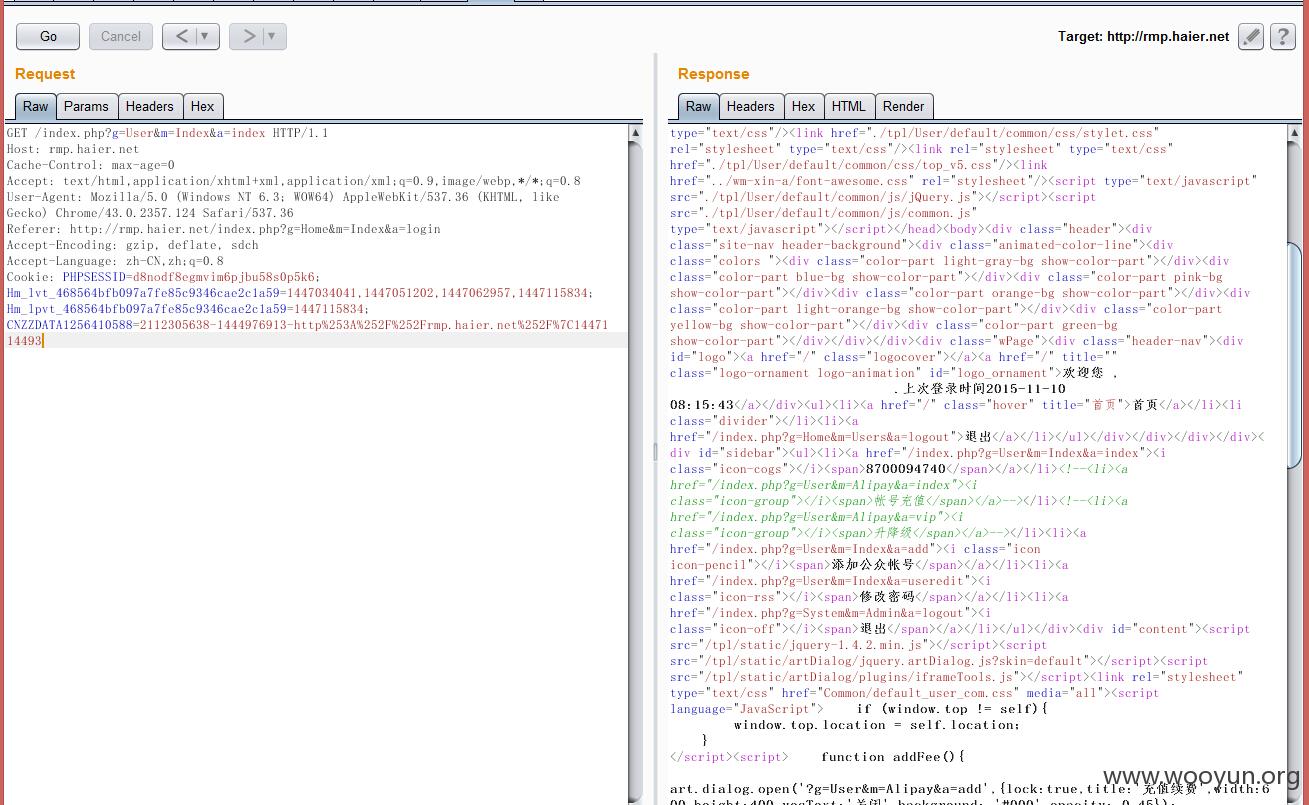Select the Request Raw tab

(35, 106)
